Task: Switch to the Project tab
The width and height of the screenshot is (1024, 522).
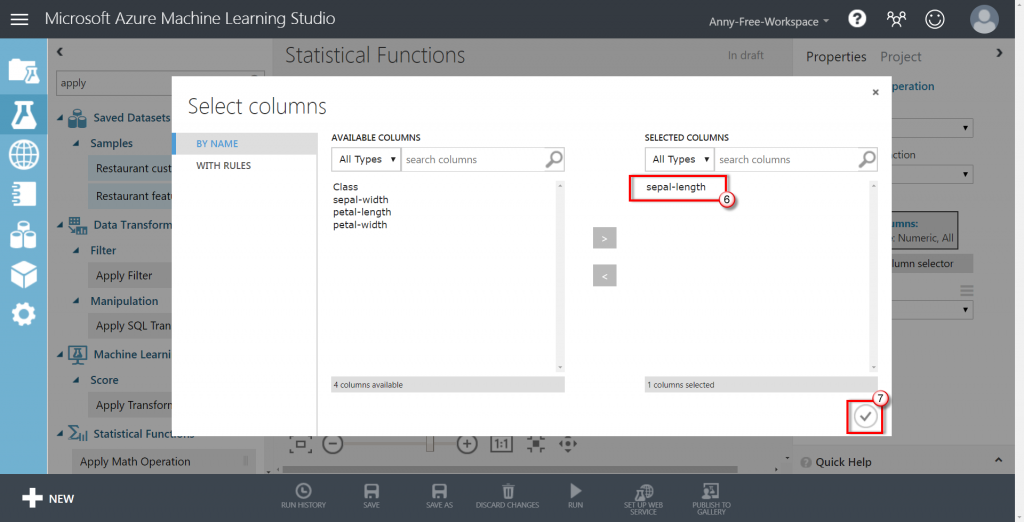Action: pos(901,57)
